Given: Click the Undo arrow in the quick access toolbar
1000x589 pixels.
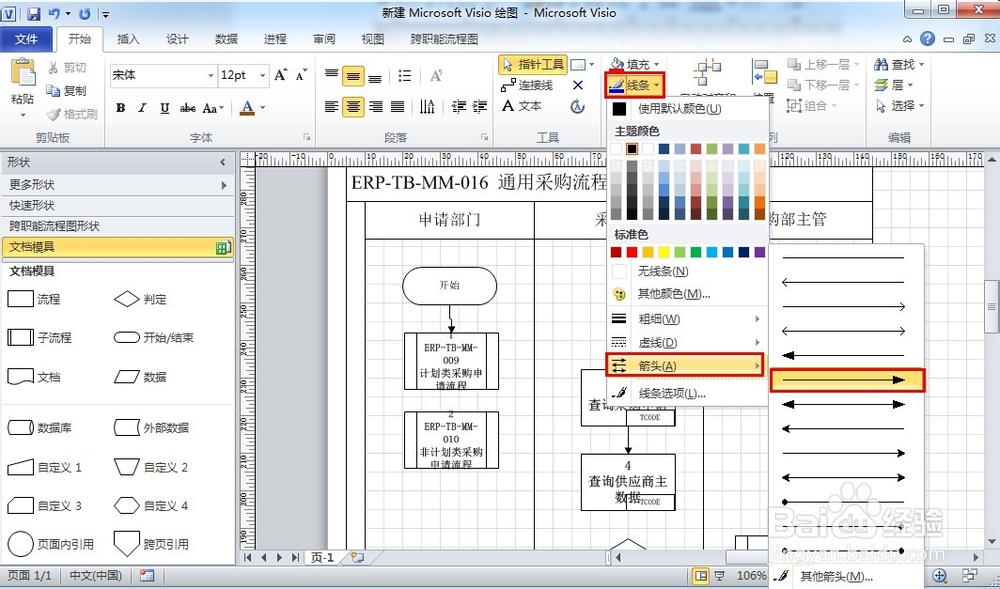Looking at the screenshot, I should (54, 13).
